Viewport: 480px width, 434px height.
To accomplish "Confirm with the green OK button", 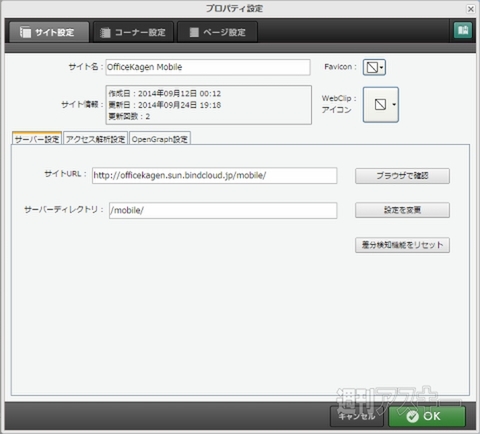I will [427, 416].
